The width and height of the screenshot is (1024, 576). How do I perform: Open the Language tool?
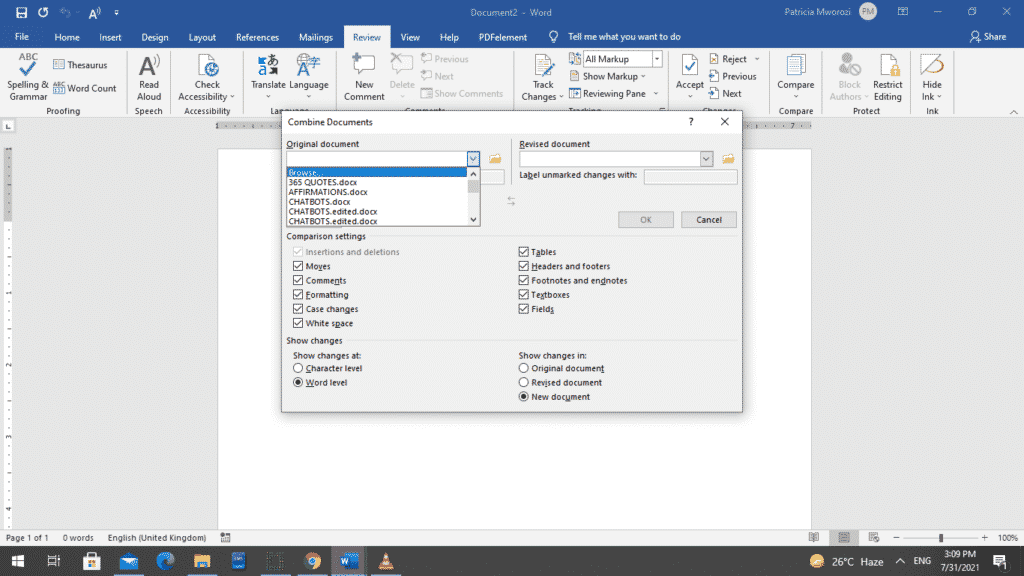tap(308, 77)
